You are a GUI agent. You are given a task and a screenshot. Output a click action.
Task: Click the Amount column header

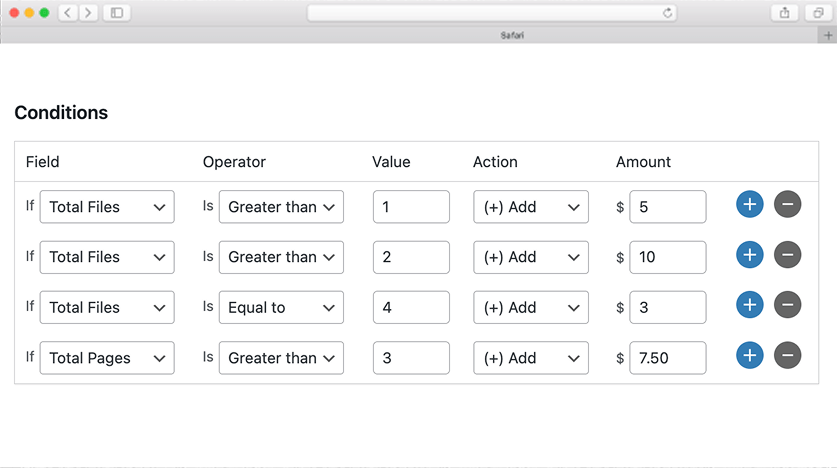tap(643, 162)
